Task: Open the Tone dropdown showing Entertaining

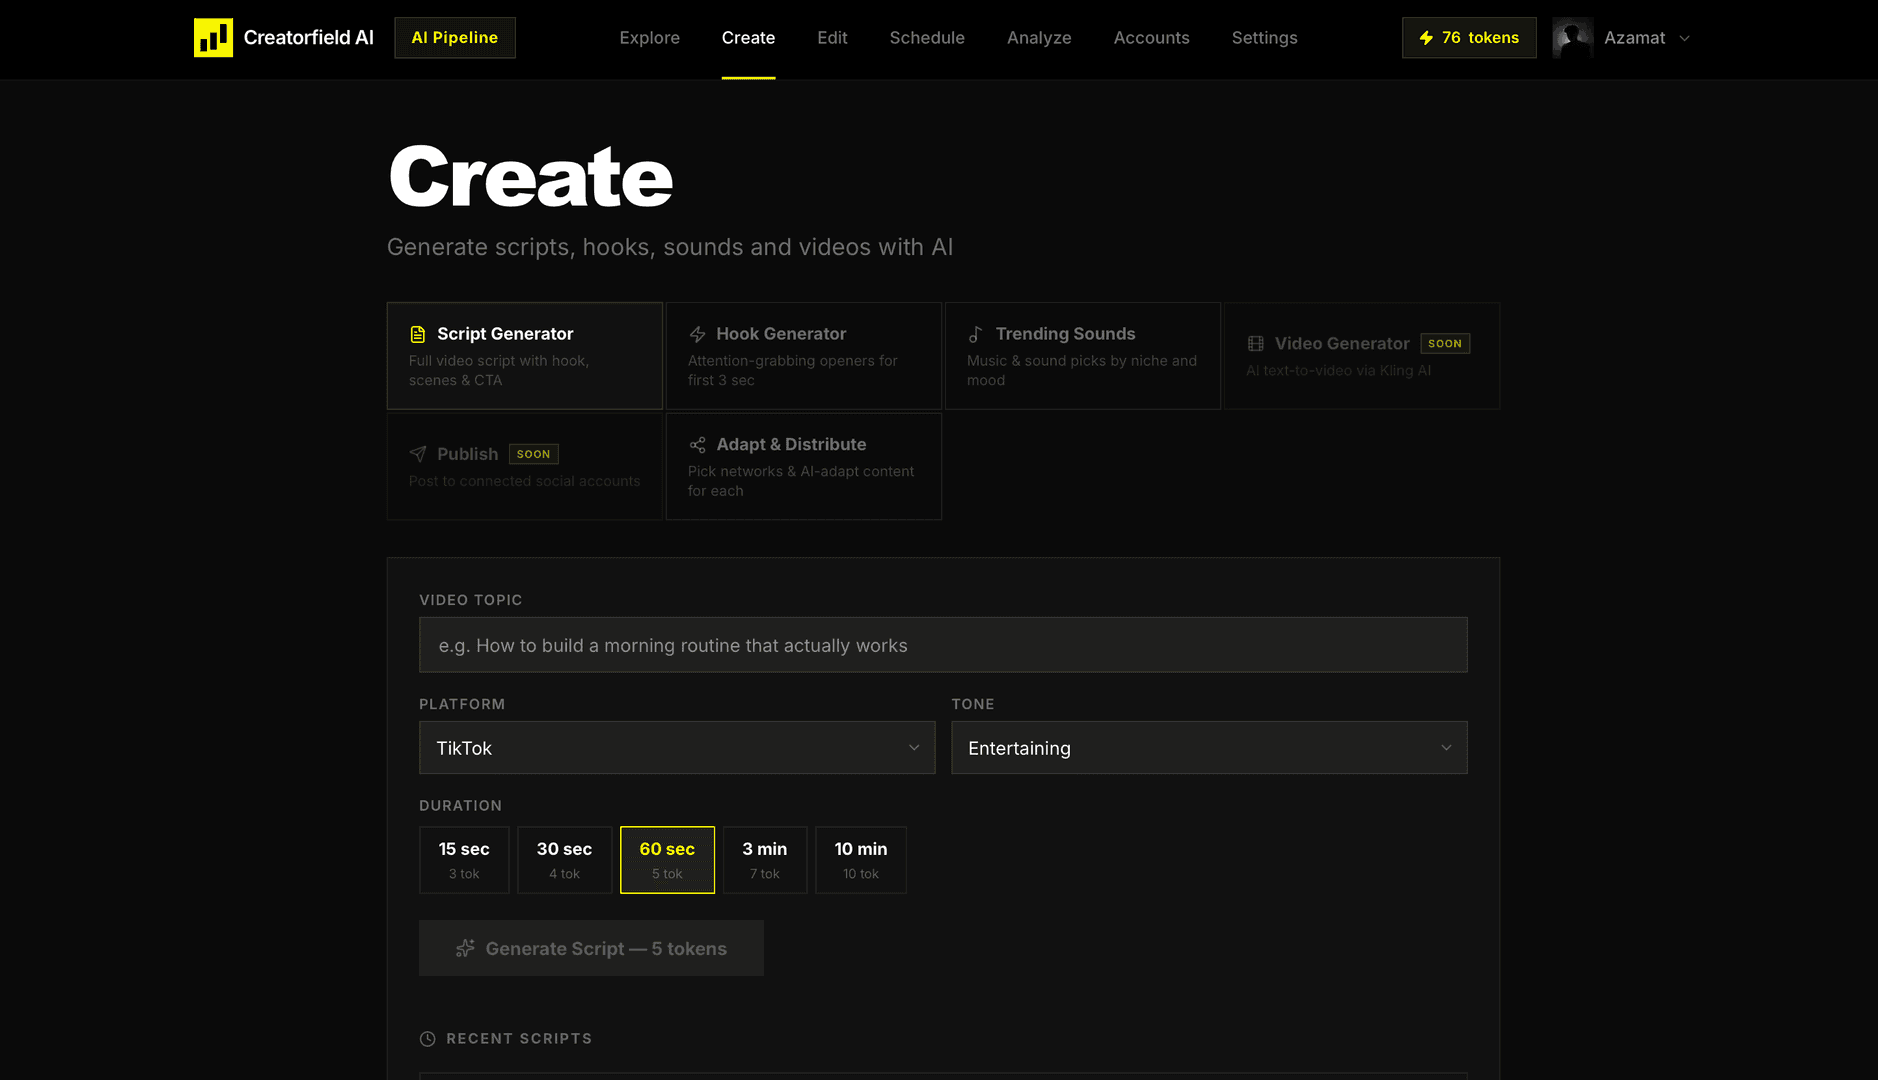Action: point(1209,748)
